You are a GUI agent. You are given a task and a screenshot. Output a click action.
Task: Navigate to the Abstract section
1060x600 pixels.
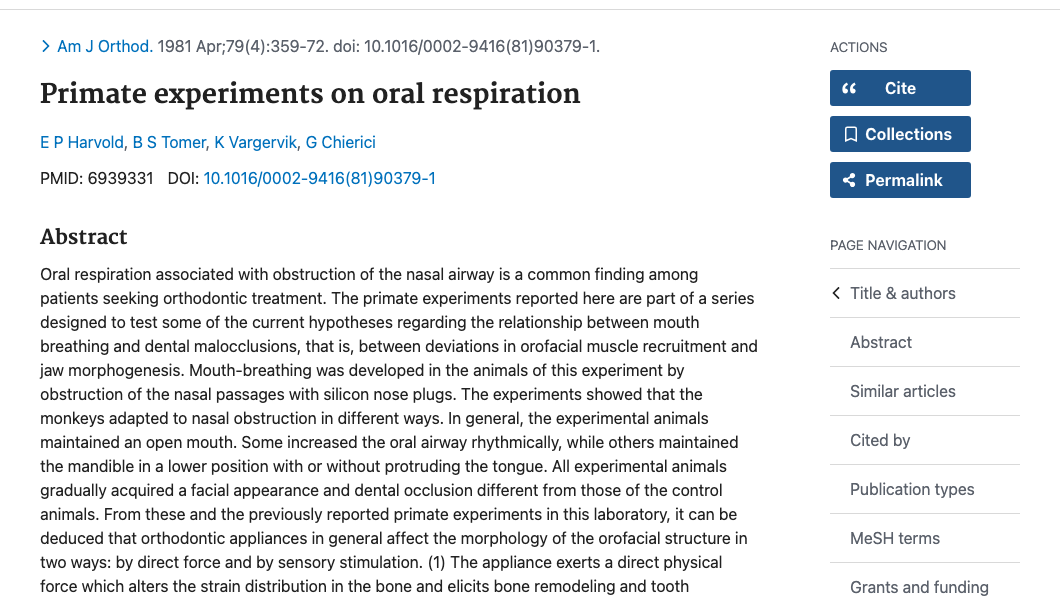coord(881,342)
